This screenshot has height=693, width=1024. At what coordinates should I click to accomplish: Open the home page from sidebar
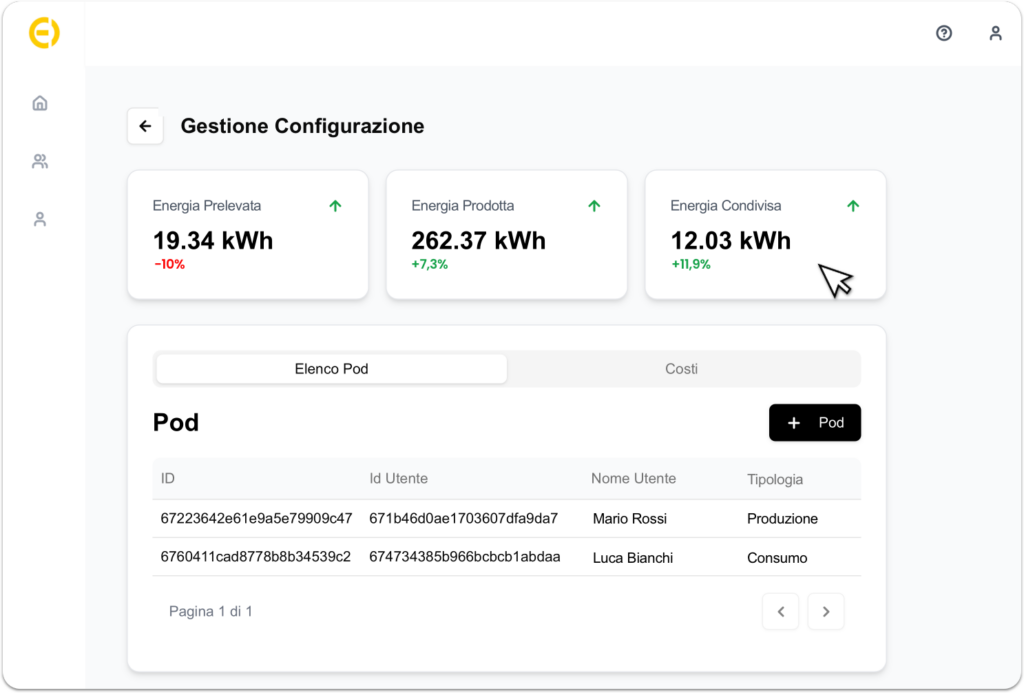point(40,103)
